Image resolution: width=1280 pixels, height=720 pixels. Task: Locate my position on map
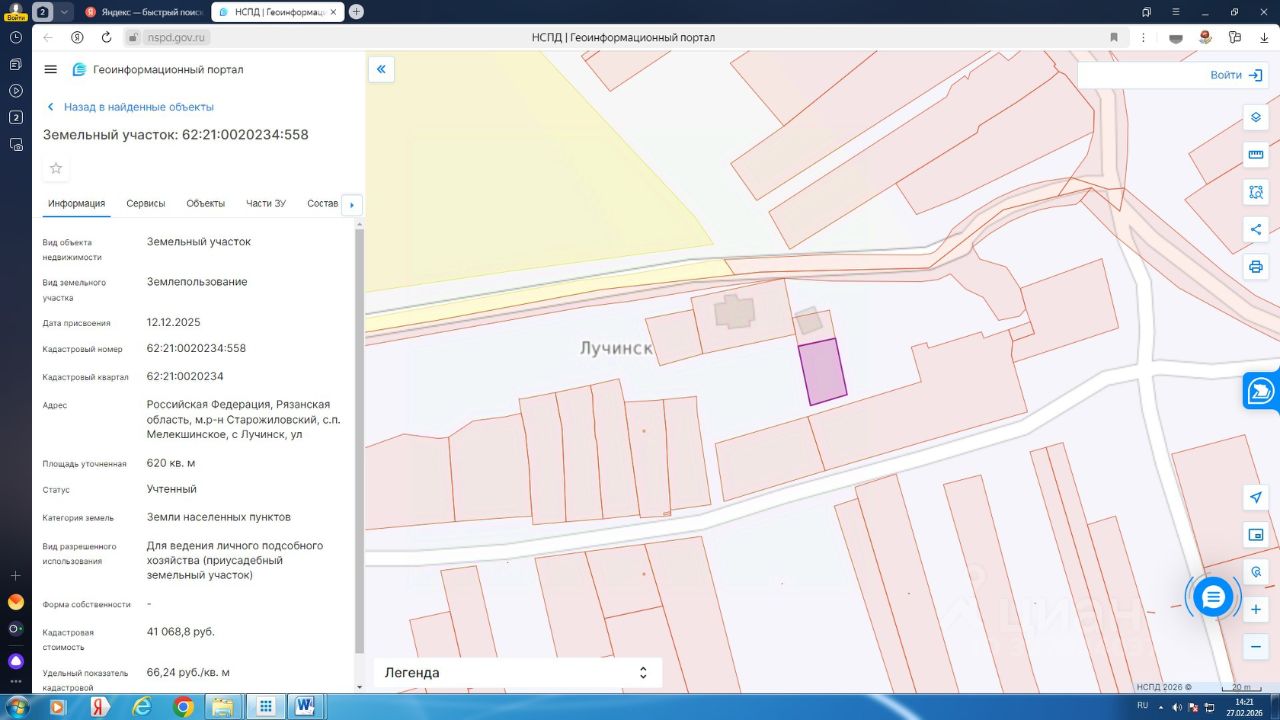(x=1256, y=497)
